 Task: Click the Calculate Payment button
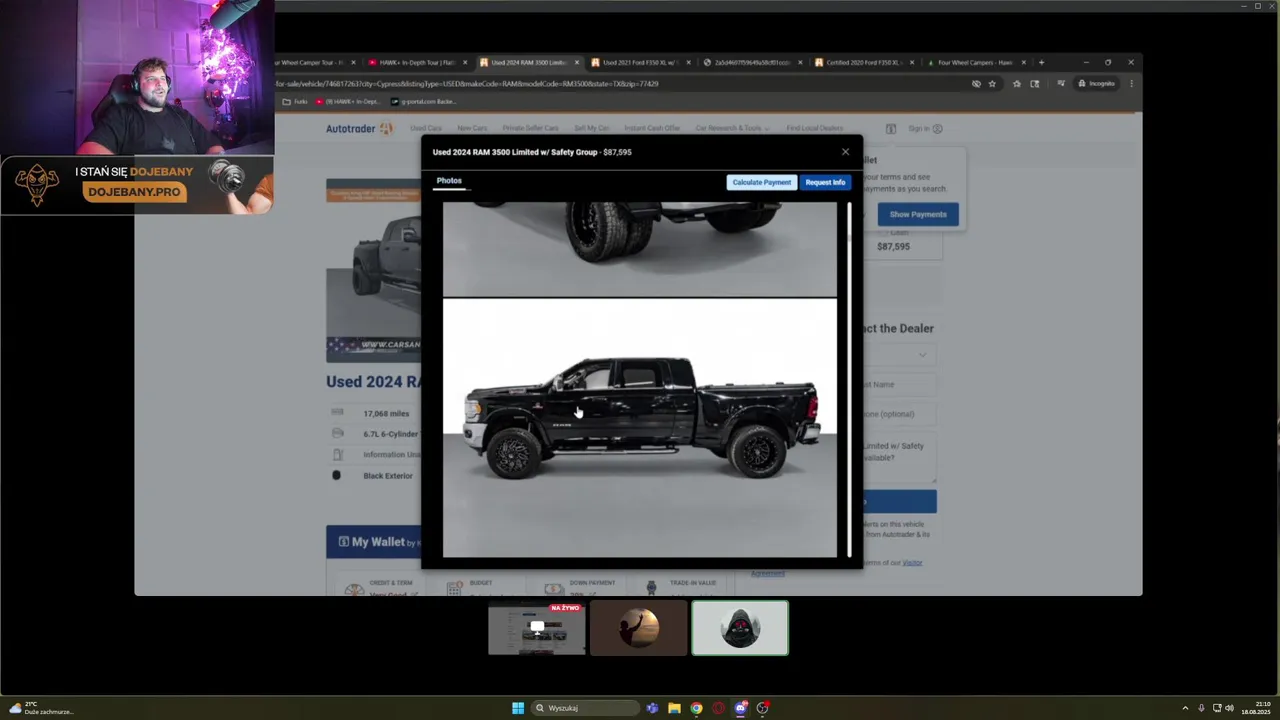[x=761, y=182]
